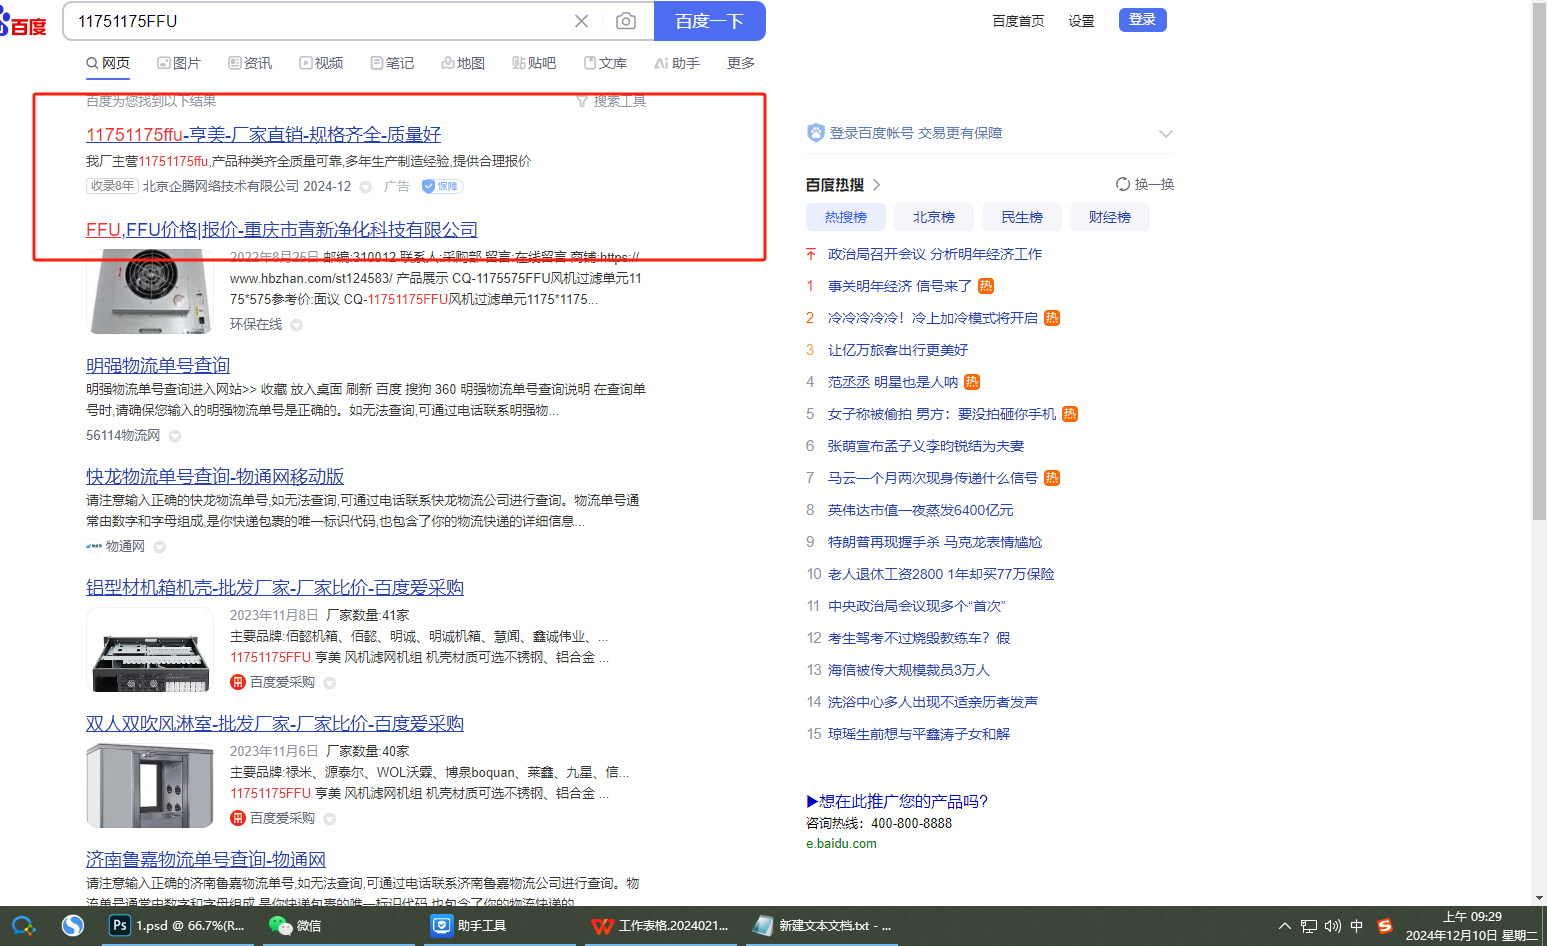Expand the 登录百度帐号 panel chevron
Viewport: 1547px width, 946px height.
[x=1165, y=134]
